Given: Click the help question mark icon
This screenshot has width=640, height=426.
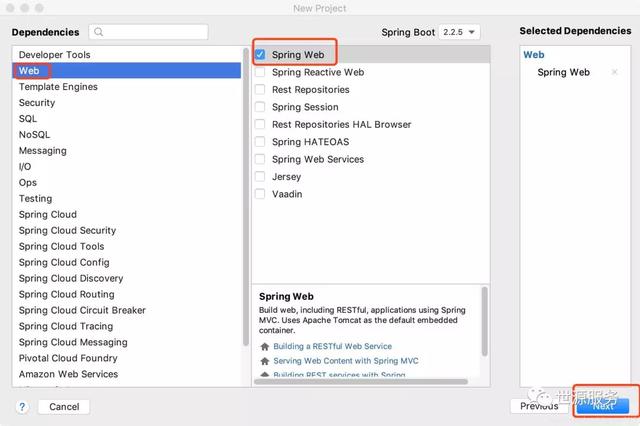Looking at the screenshot, I should point(22,407).
